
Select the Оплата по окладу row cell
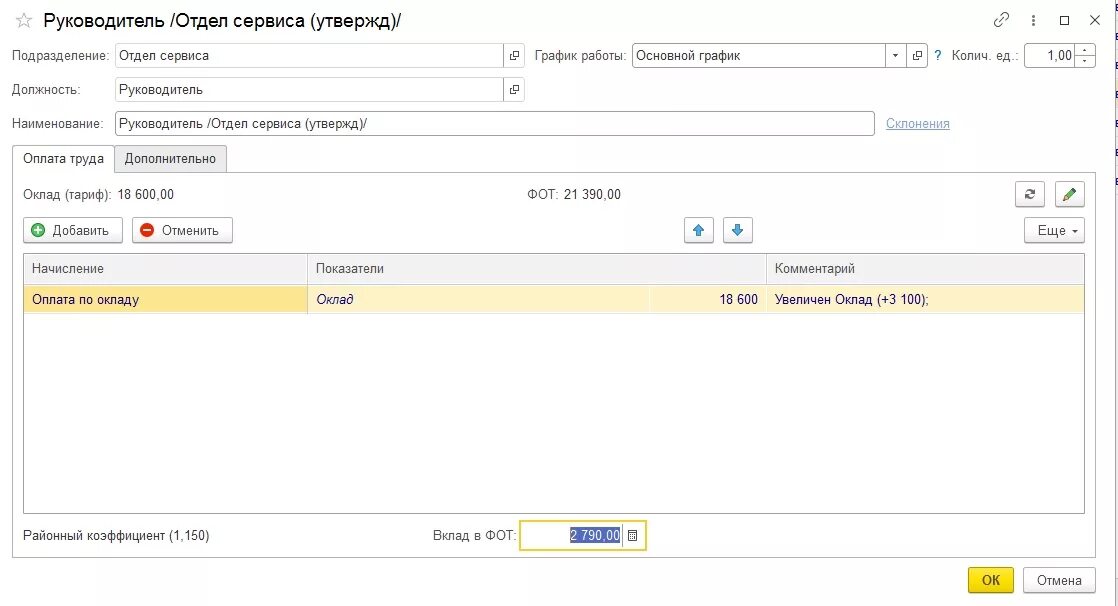click(x=165, y=299)
